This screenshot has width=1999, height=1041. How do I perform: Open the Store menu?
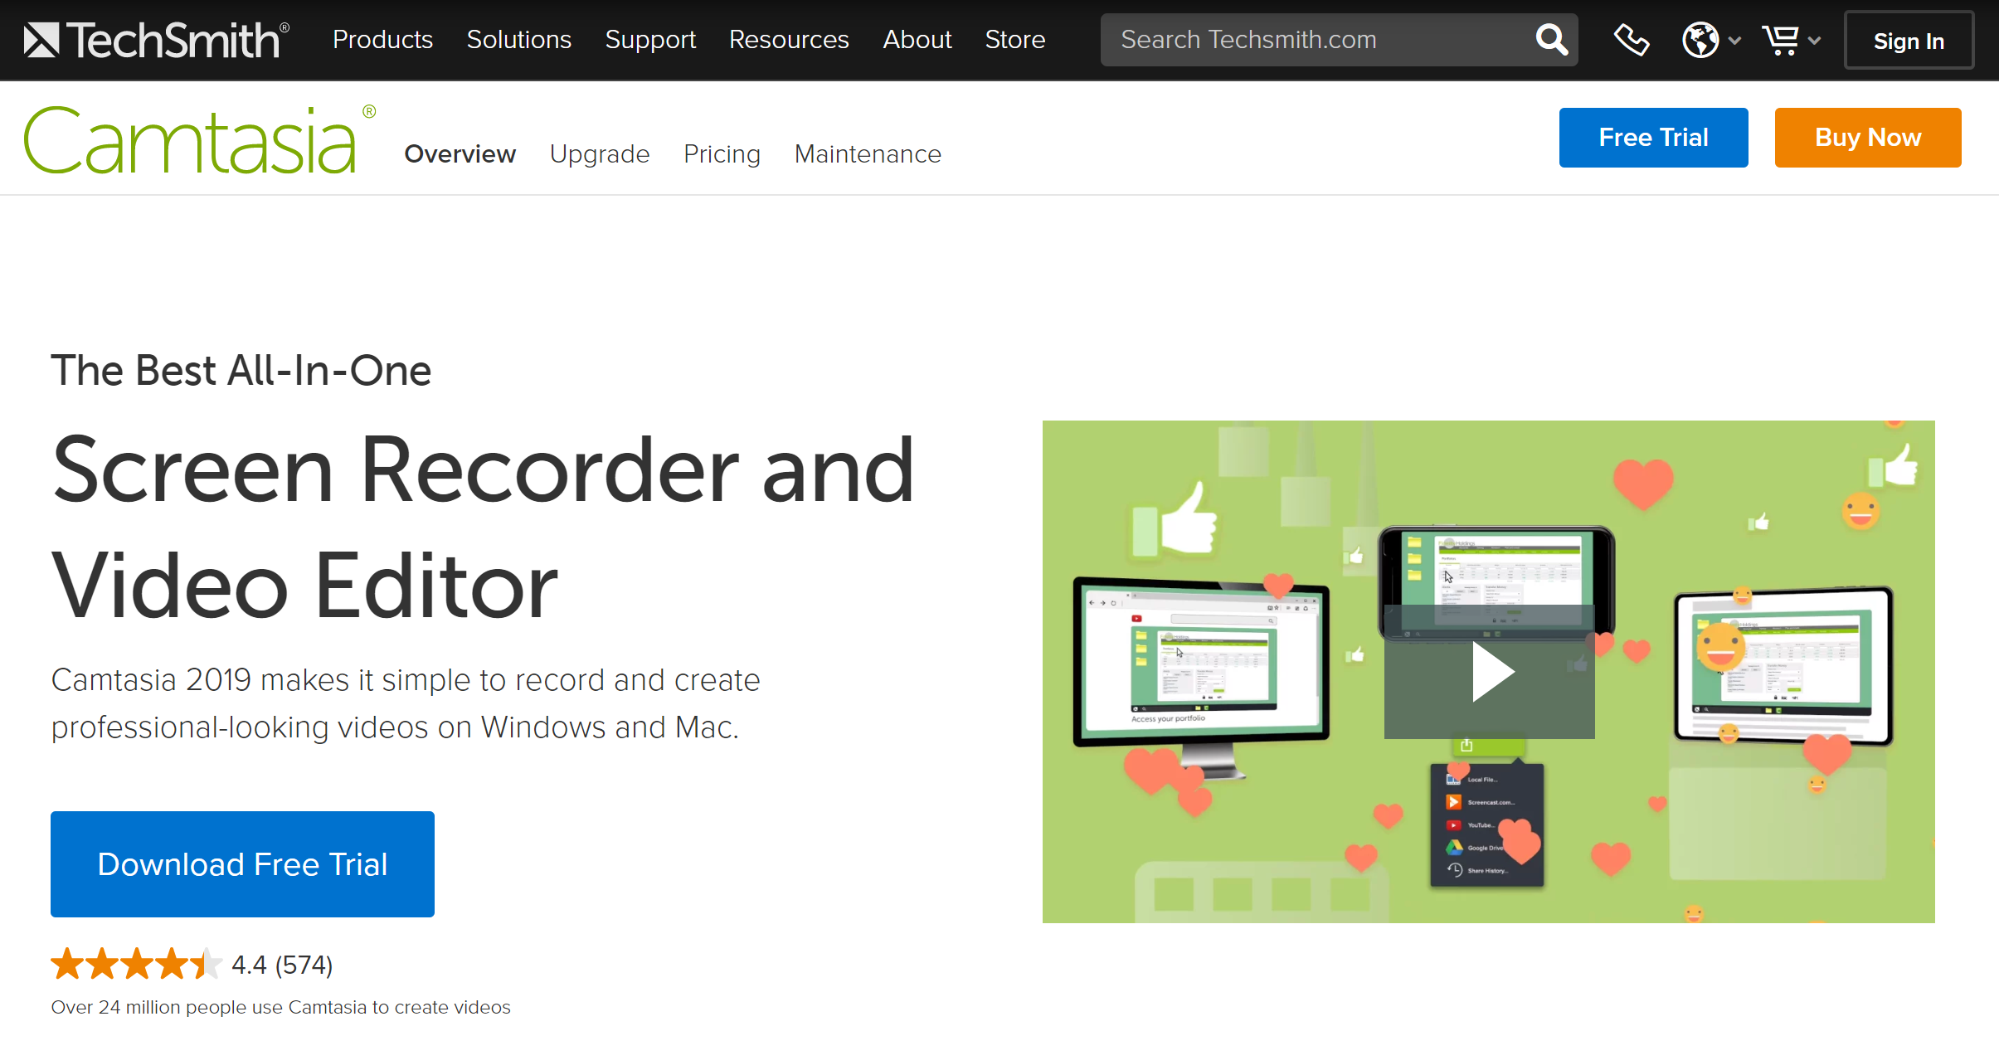pos(1015,40)
